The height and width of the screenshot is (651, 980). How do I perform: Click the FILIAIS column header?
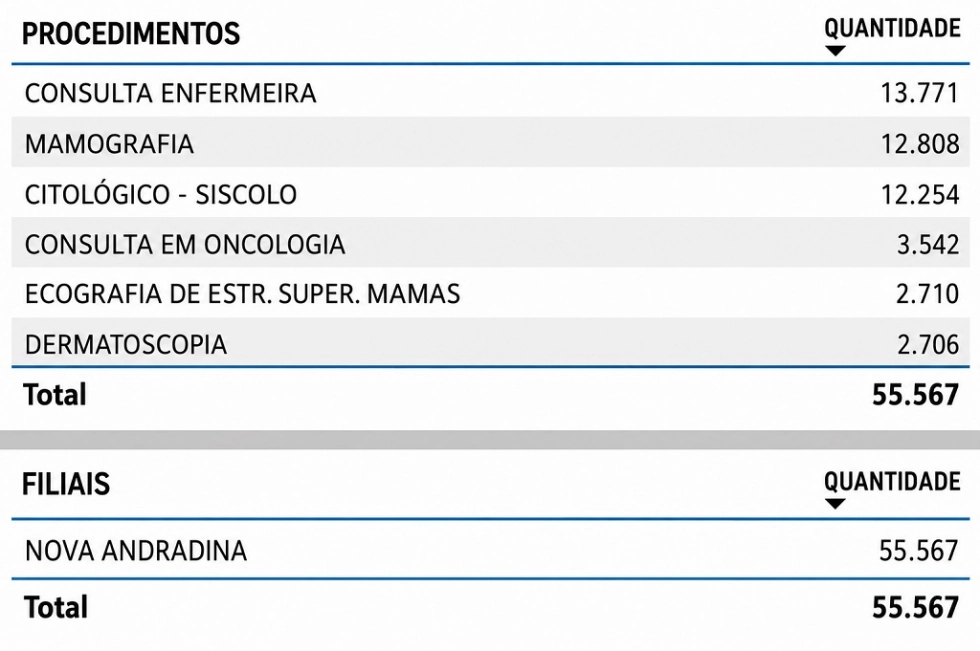(x=66, y=484)
